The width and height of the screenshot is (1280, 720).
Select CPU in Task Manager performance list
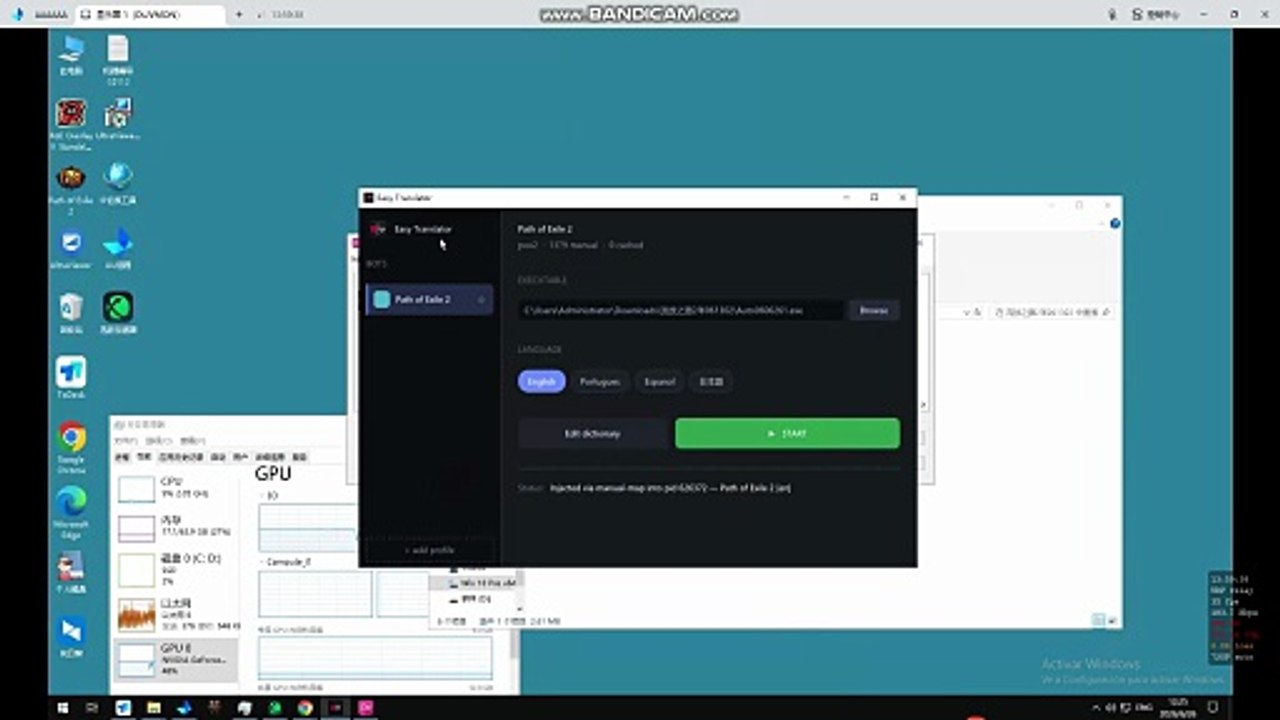pos(175,488)
